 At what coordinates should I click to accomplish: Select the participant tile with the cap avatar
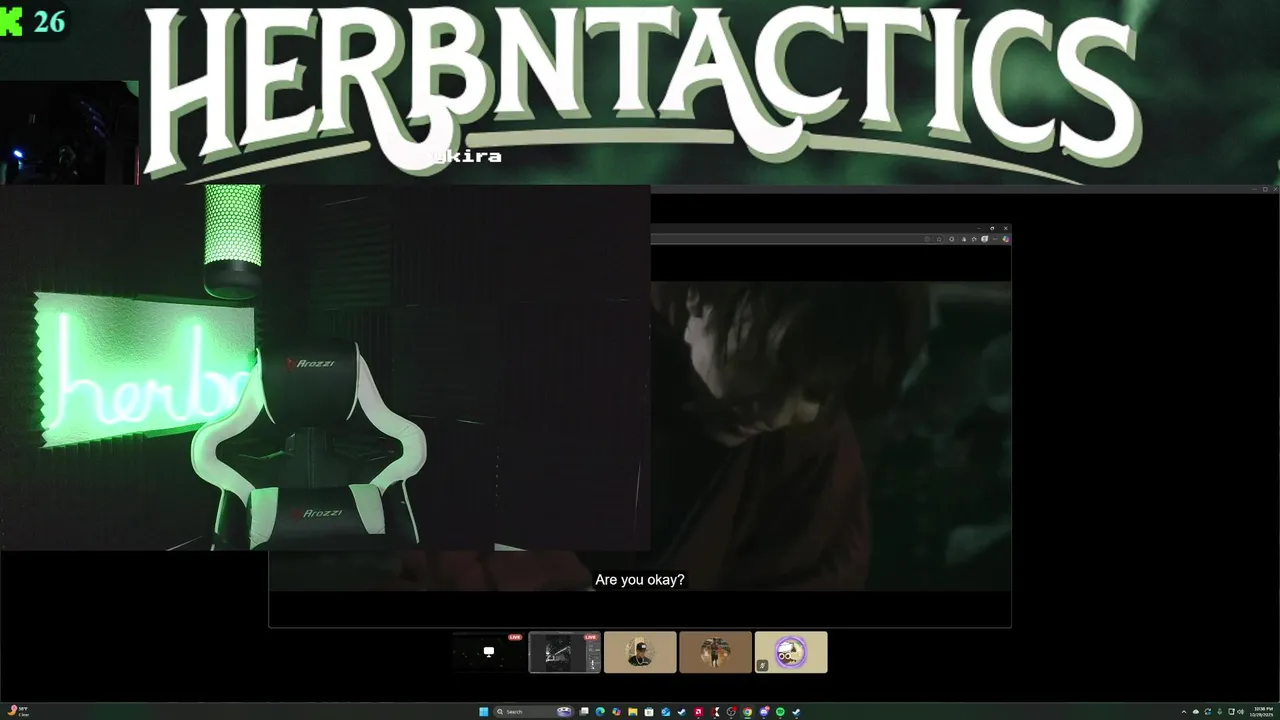(640, 652)
